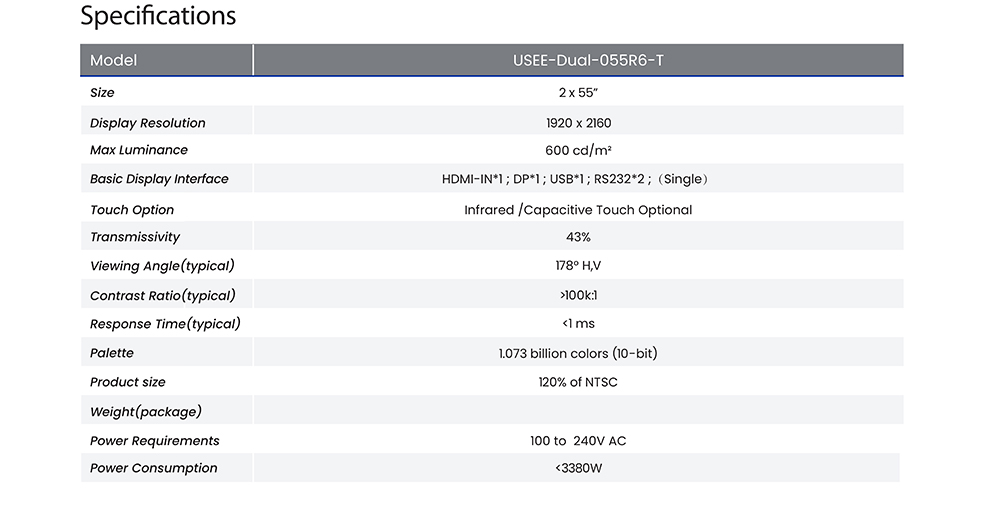Click the <3380W power consumption value
The image size is (984, 513).
pos(578,468)
